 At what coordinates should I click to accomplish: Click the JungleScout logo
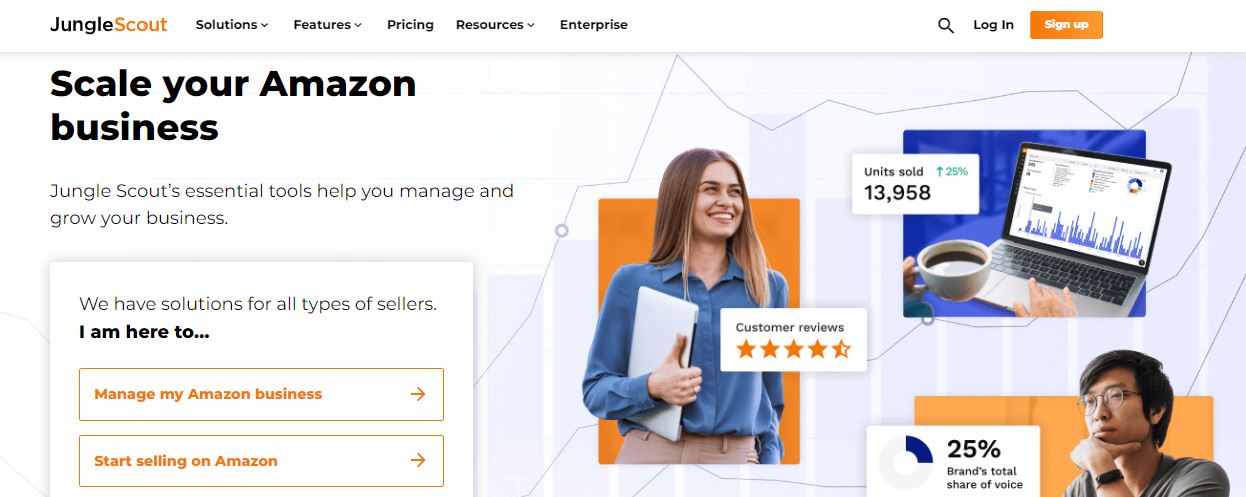[109, 24]
